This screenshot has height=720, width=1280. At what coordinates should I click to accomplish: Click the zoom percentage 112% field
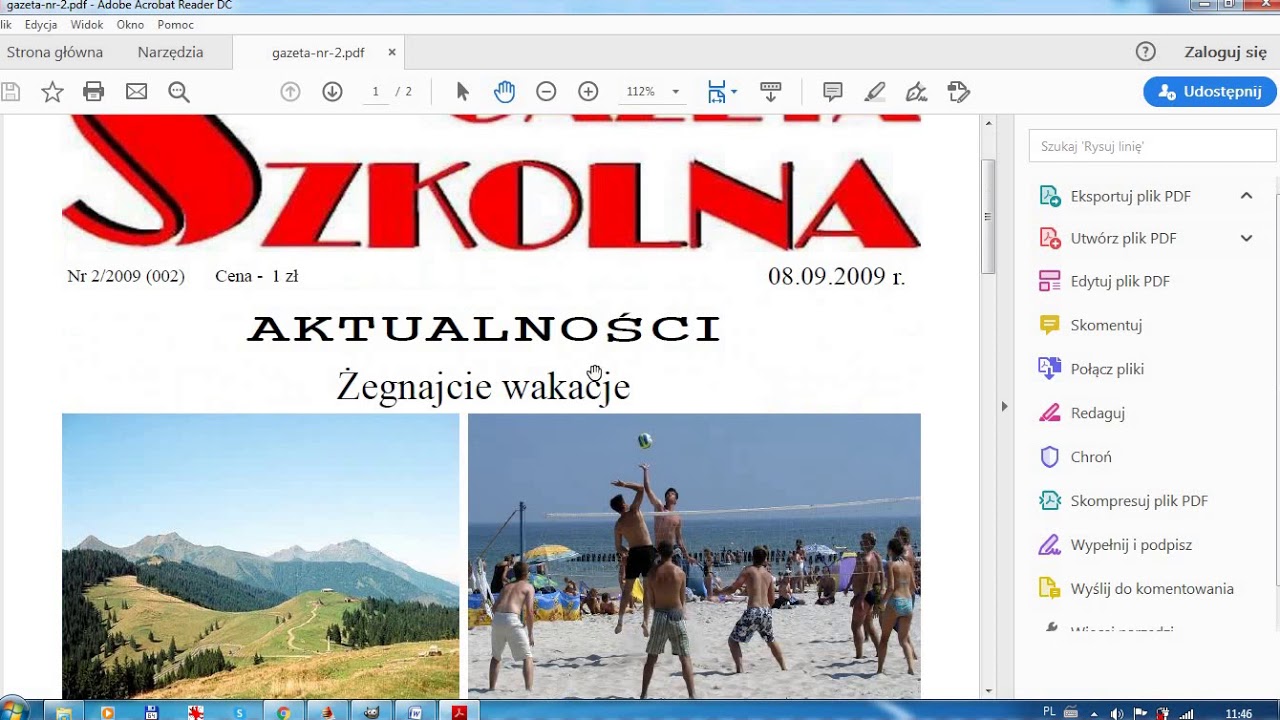[640, 92]
